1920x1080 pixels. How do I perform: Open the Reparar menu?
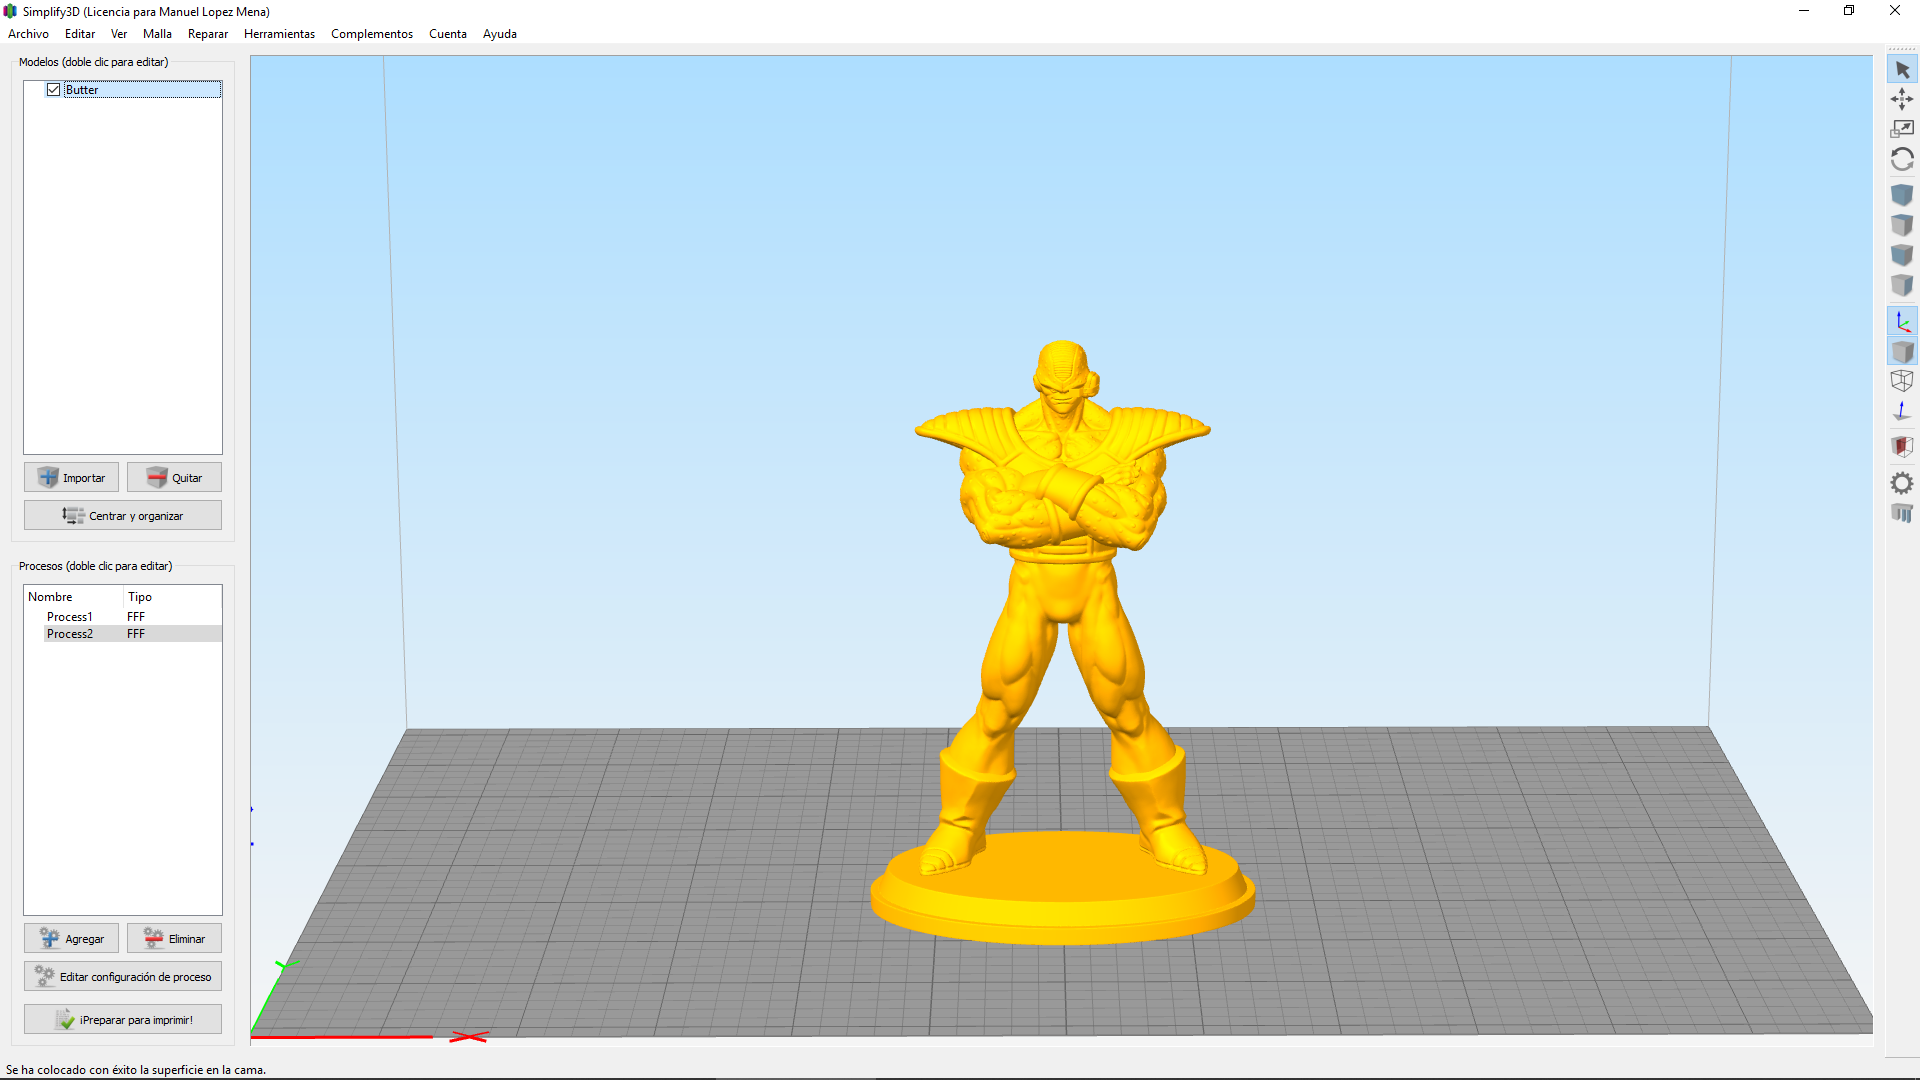click(x=207, y=34)
